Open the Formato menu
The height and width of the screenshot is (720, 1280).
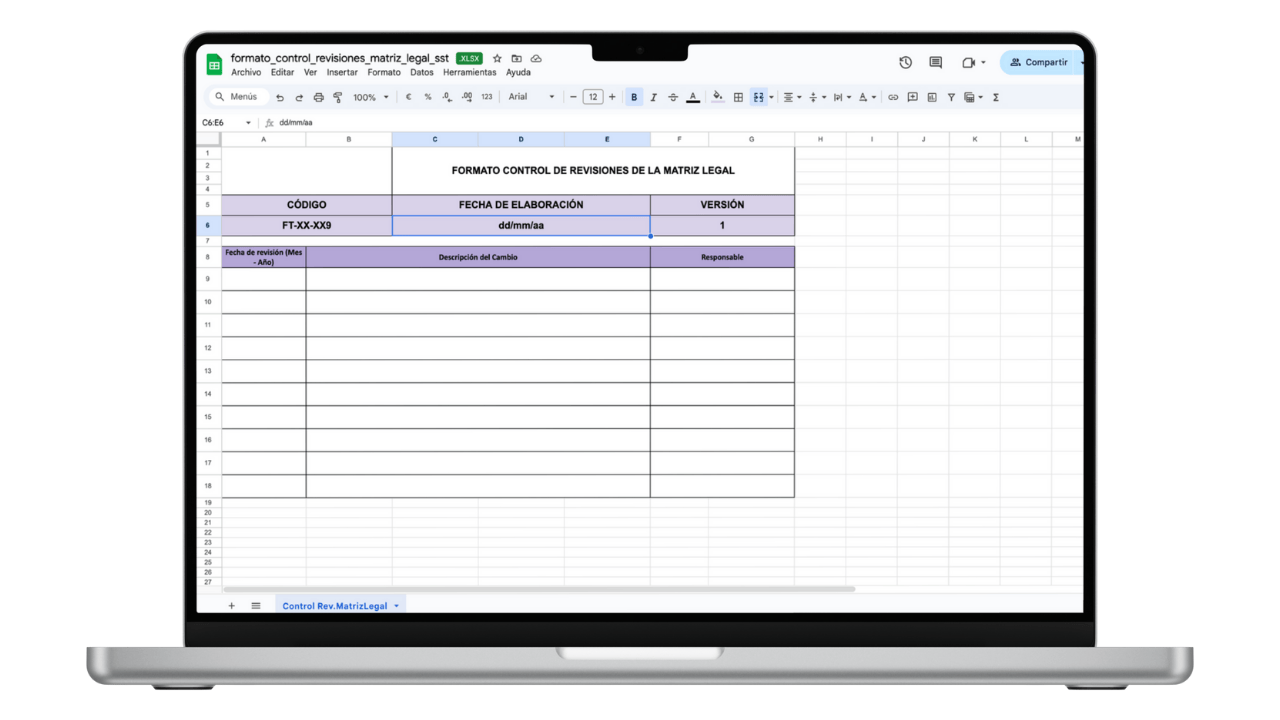pos(383,72)
